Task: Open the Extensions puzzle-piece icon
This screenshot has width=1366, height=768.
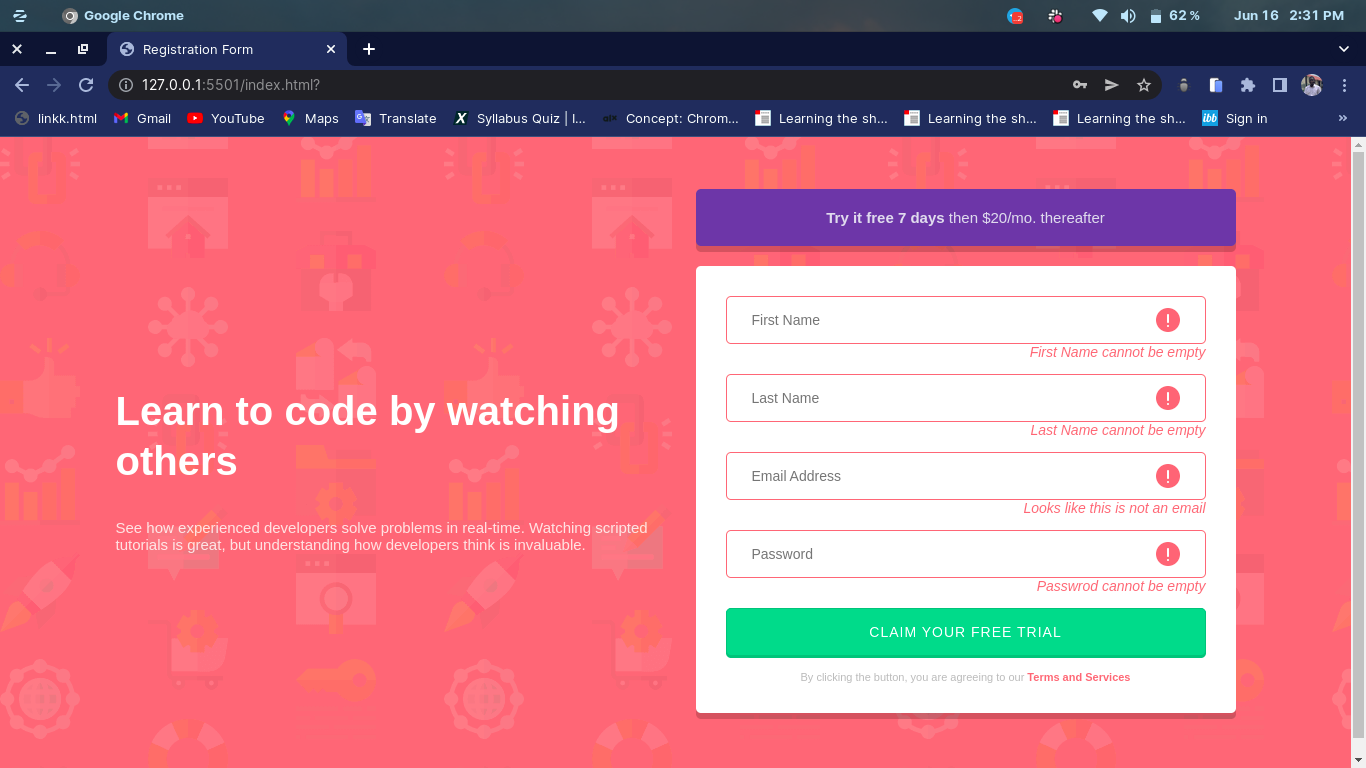Action: point(1247,85)
